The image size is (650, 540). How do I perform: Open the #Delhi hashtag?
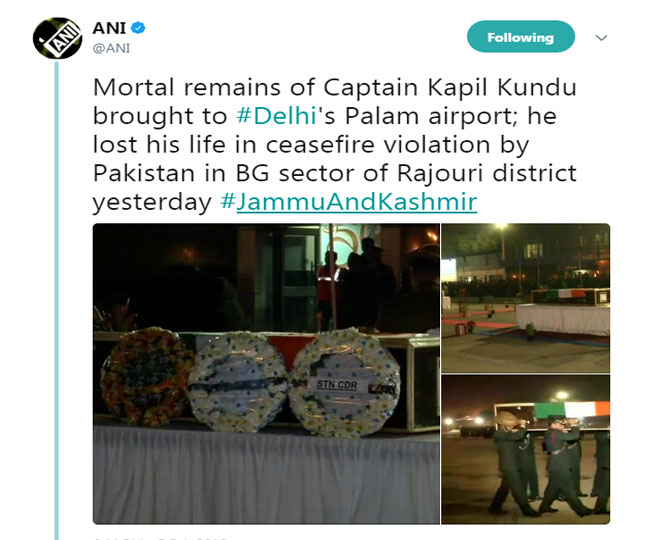click(x=276, y=116)
